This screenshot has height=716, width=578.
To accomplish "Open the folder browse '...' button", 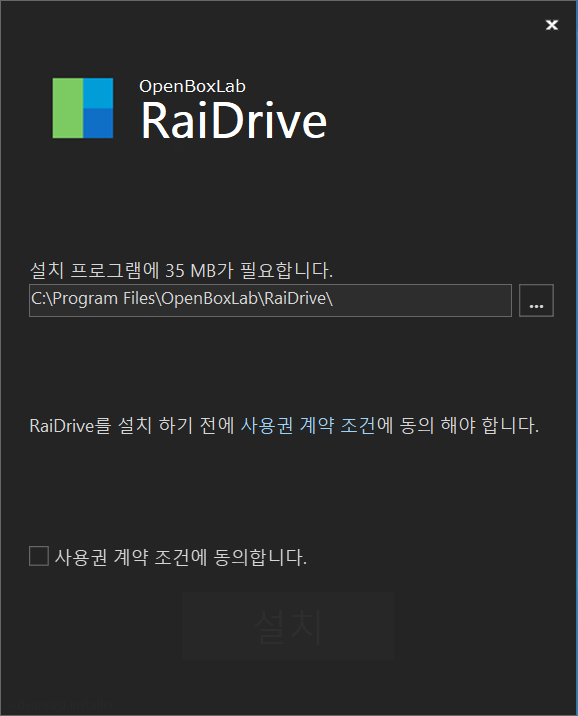I will tap(536, 300).
